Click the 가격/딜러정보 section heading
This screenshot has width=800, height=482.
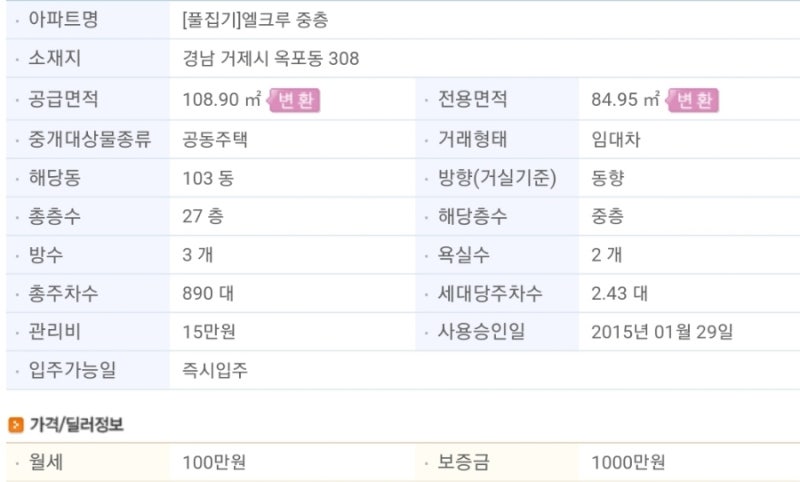point(77,424)
